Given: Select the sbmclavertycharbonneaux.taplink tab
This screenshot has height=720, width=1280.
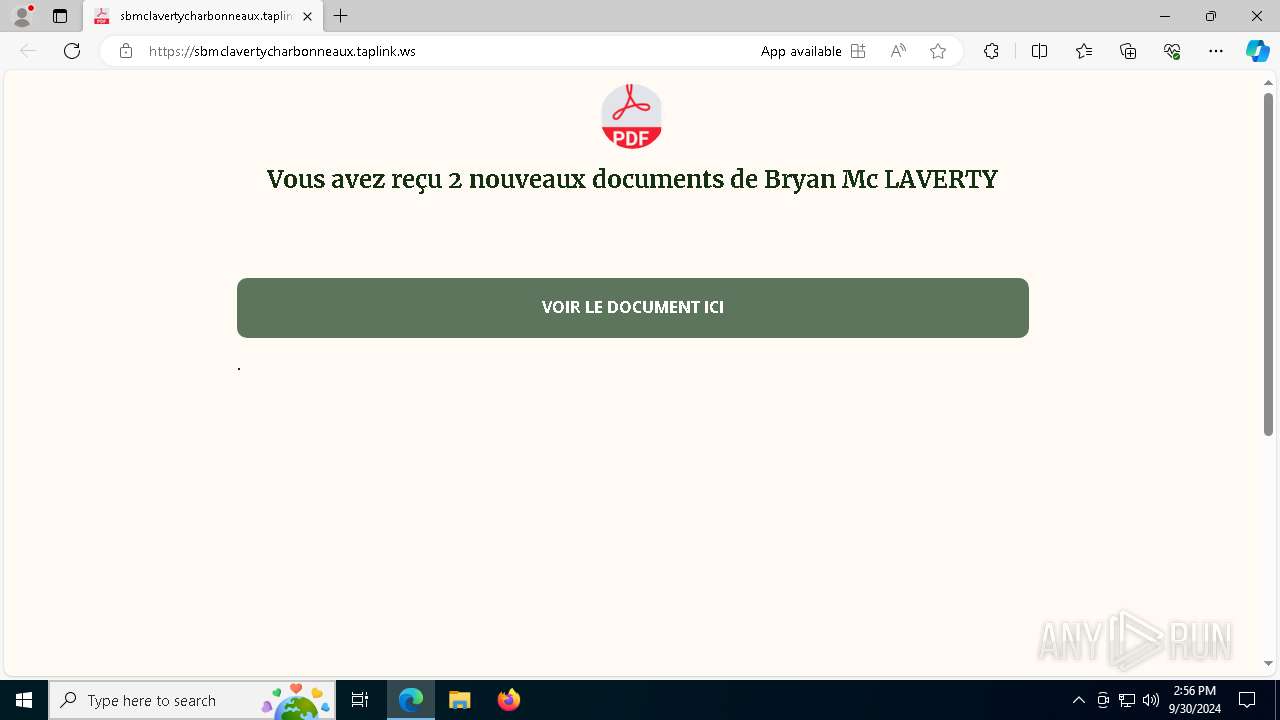Looking at the screenshot, I should click(204, 16).
